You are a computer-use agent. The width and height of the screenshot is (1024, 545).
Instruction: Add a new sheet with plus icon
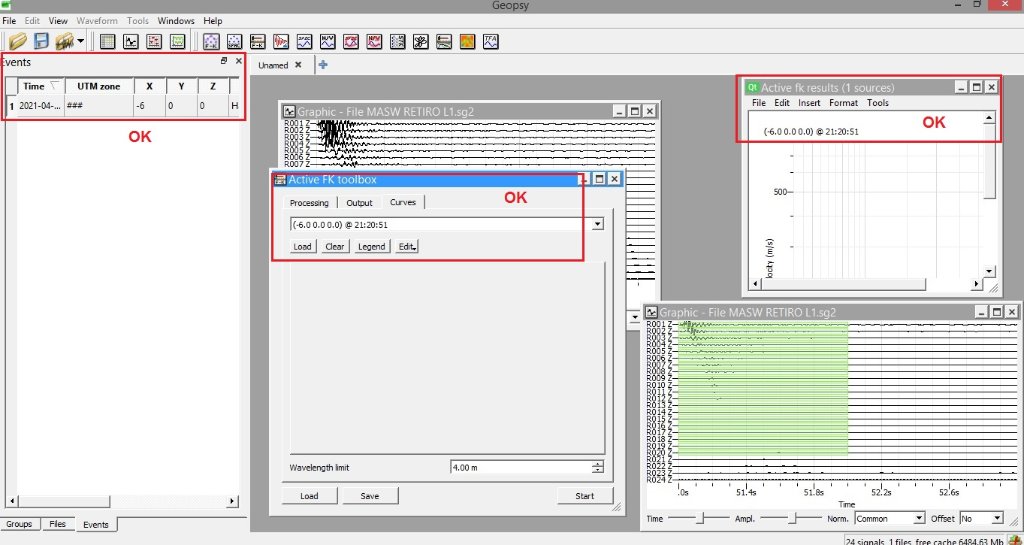coord(323,65)
